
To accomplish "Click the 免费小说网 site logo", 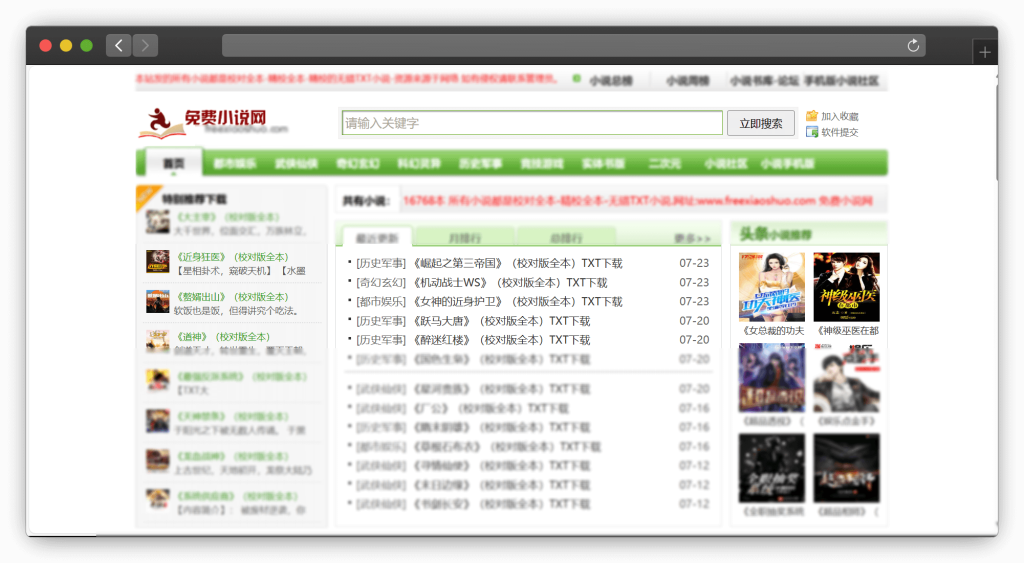I will pos(213,123).
